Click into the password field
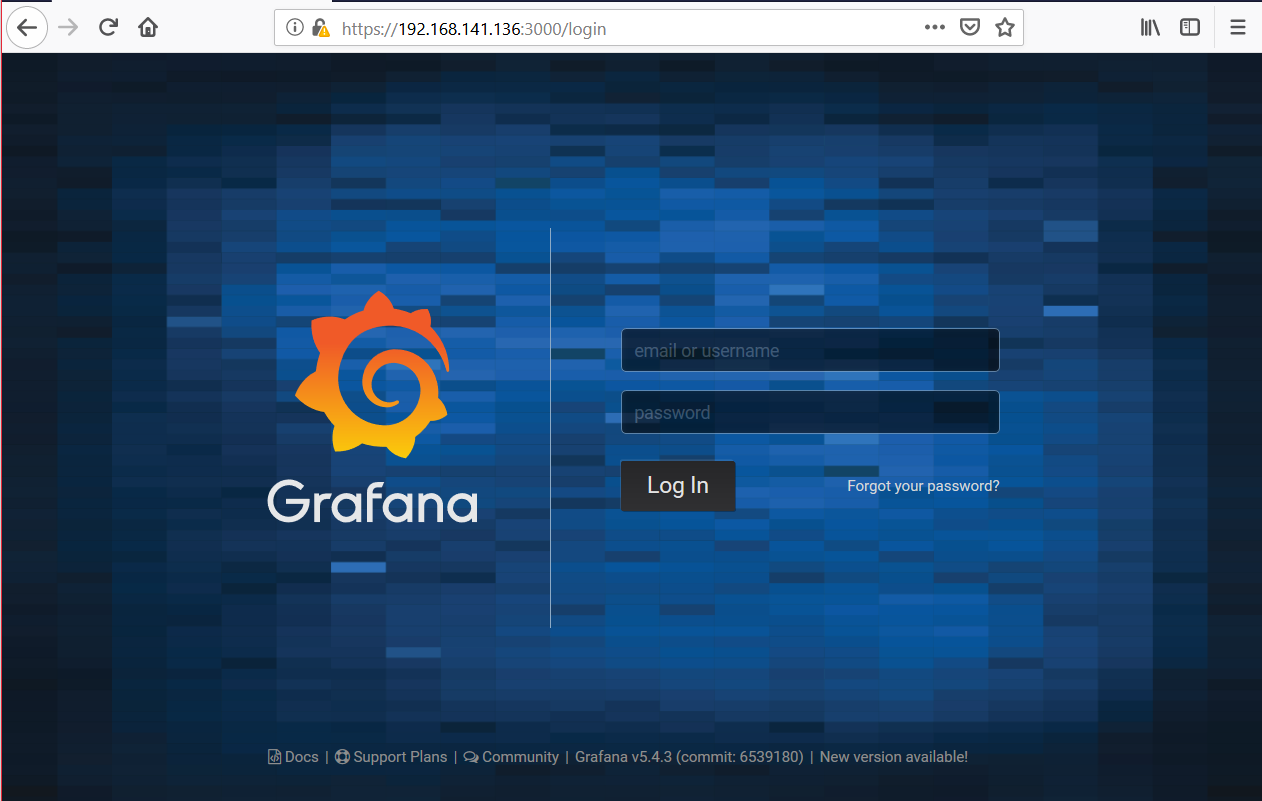Image resolution: width=1262 pixels, height=801 pixels. tap(810, 413)
